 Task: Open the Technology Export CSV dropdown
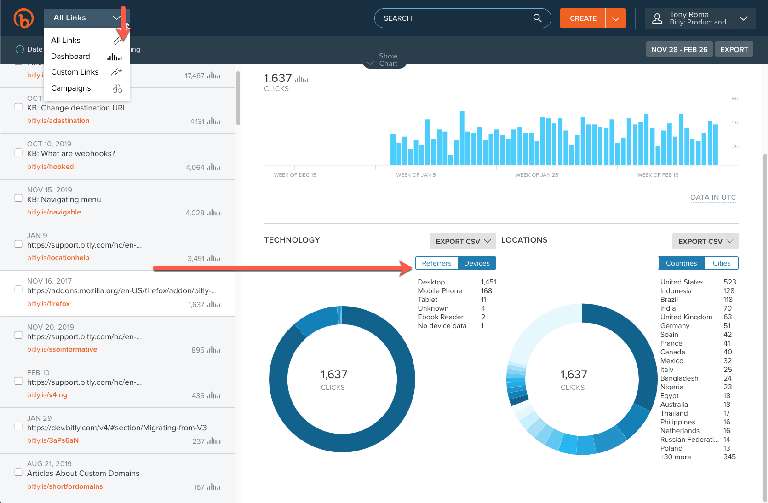pyautogui.click(x=463, y=241)
